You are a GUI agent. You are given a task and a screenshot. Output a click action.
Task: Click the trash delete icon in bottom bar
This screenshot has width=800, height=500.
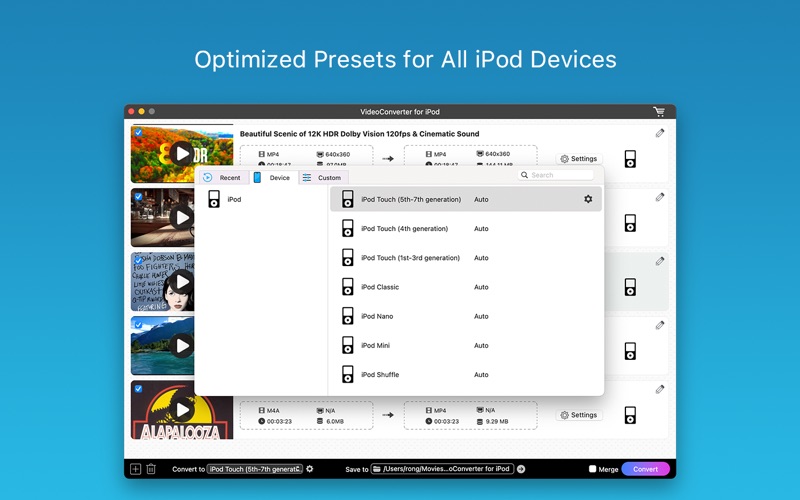[x=151, y=469]
